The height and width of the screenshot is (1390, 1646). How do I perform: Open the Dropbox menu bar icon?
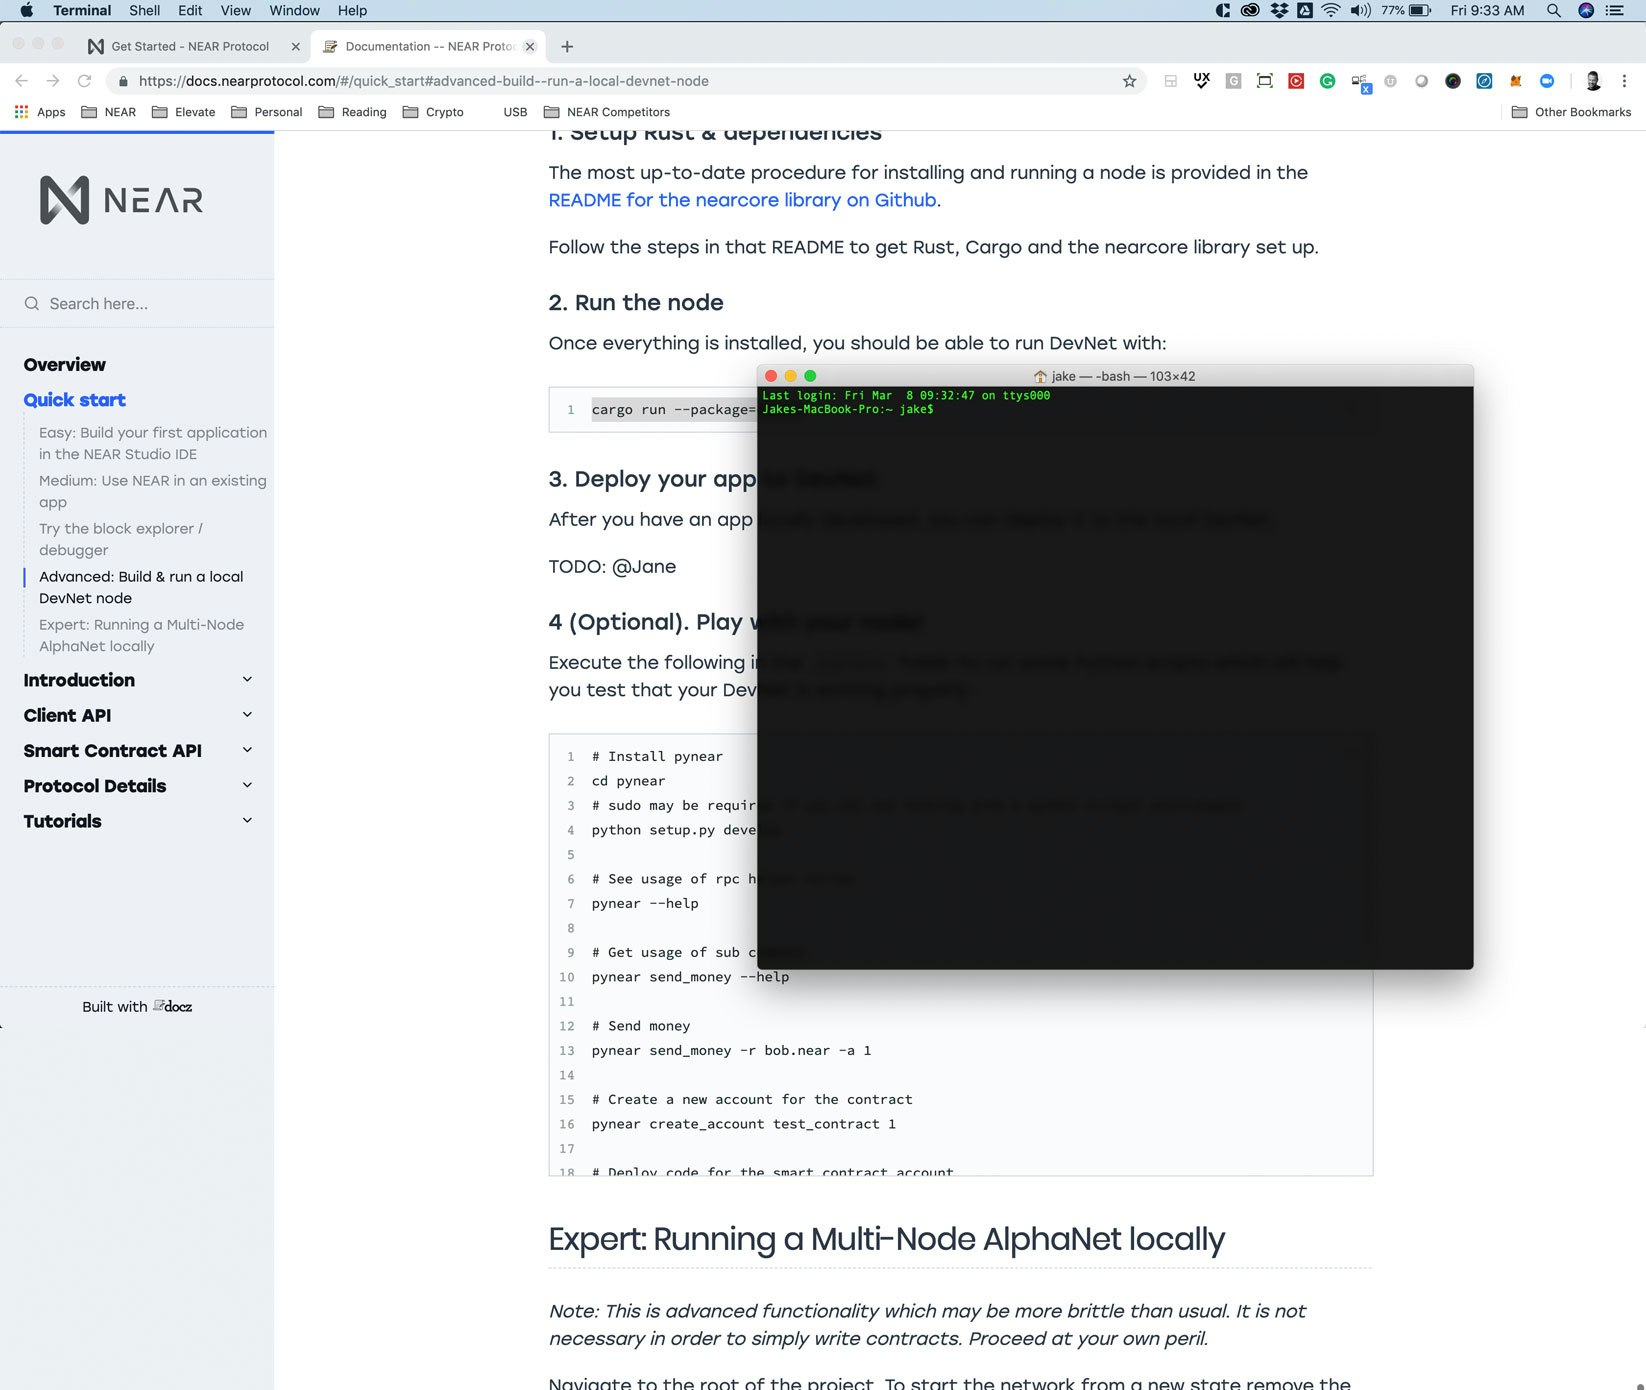coord(1279,10)
